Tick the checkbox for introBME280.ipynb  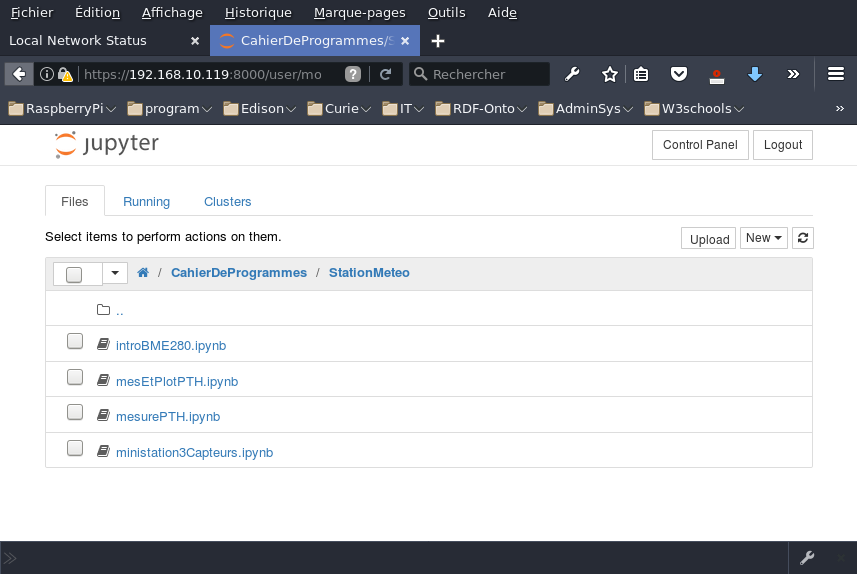click(x=75, y=342)
